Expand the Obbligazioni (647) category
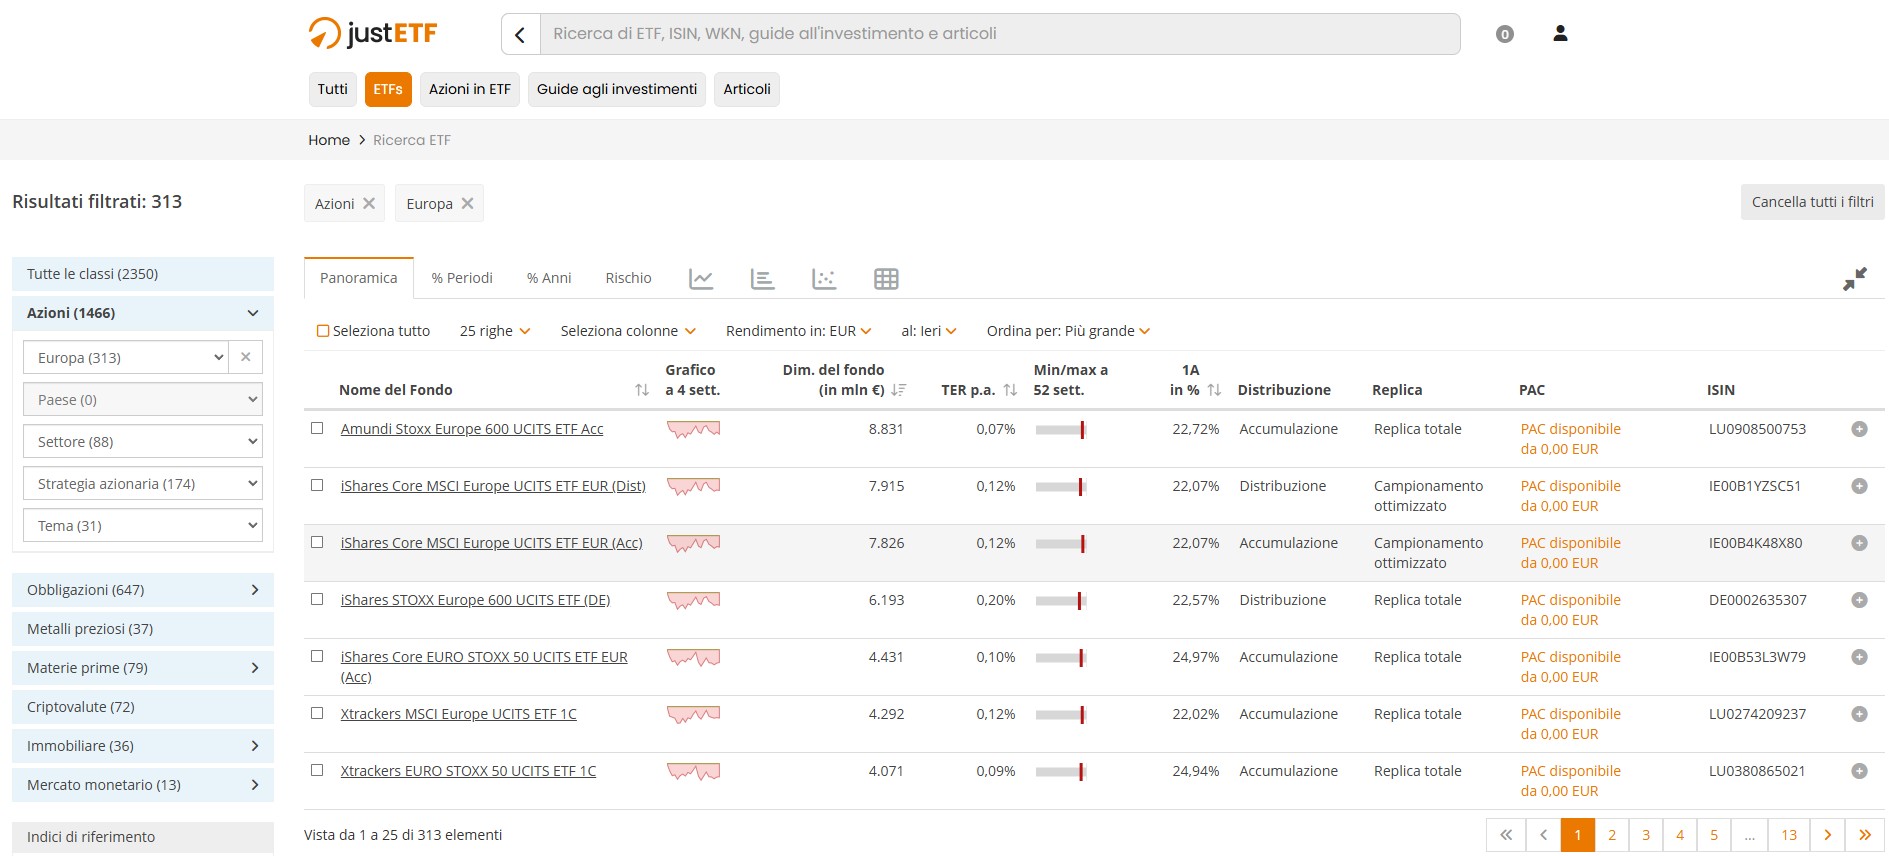The height and width of the screenshot is (856, 1889). tap(143, 590)
